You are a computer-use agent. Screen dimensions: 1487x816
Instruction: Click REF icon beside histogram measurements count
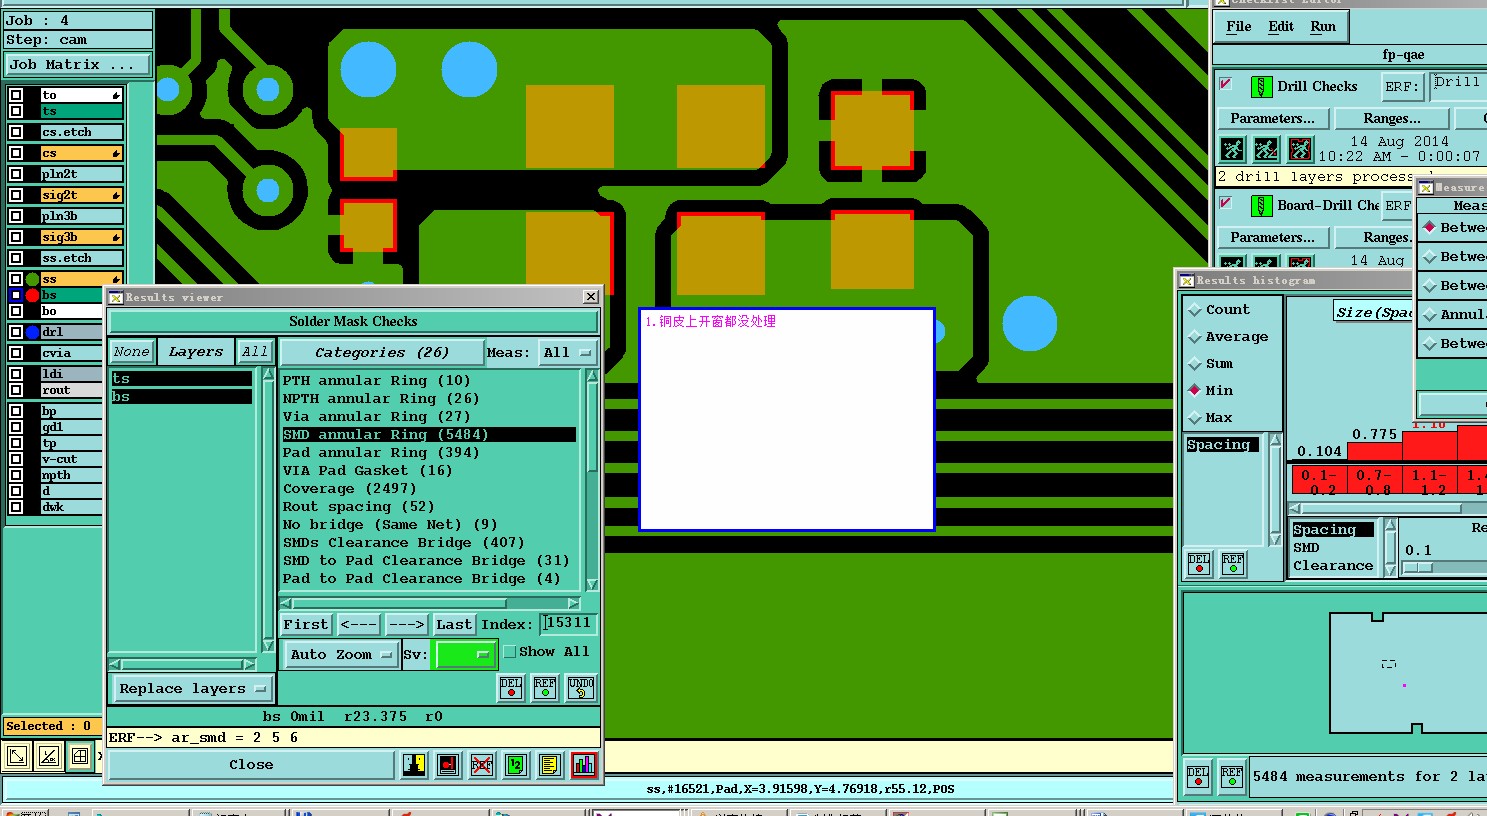tap(1232, 777)
